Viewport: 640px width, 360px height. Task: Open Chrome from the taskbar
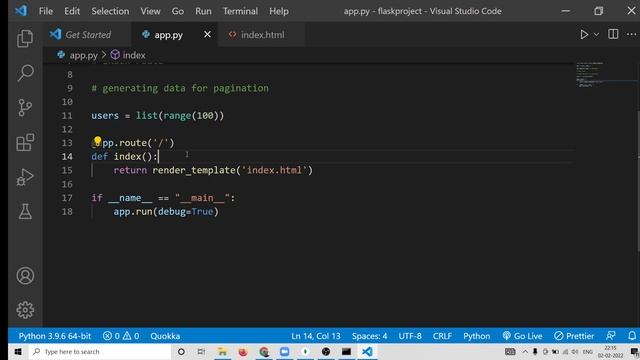pyautogui.click(x=264, y=351)
